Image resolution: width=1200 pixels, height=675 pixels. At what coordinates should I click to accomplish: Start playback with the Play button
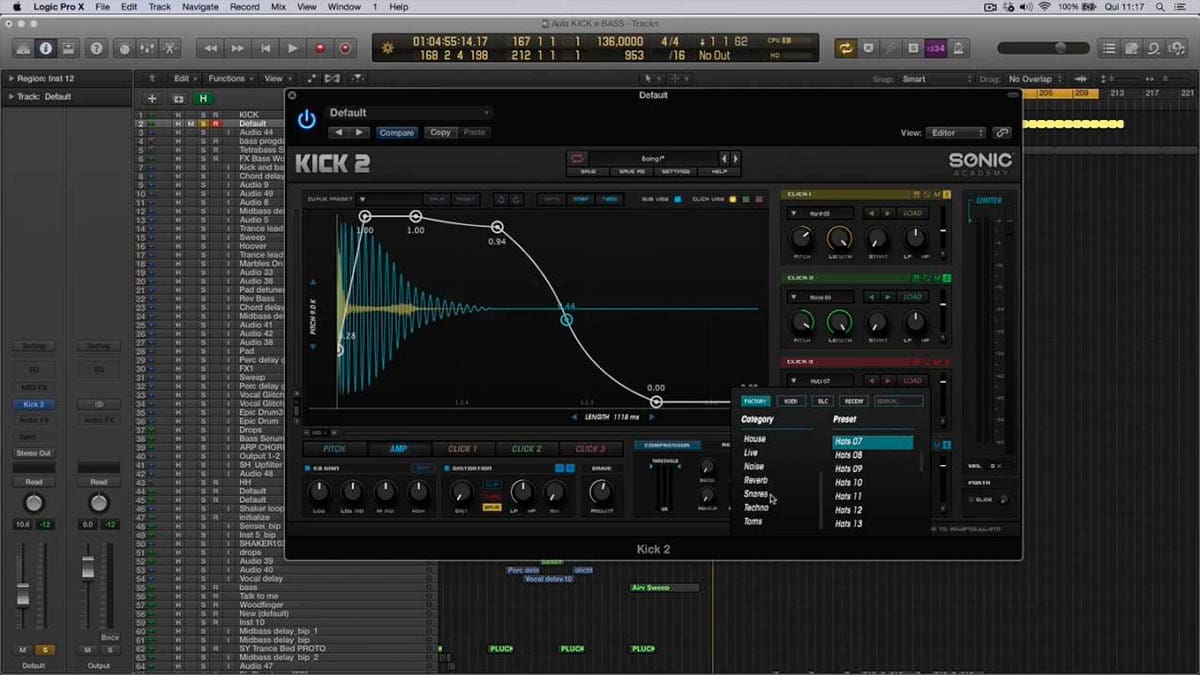[x=292, y=47]
